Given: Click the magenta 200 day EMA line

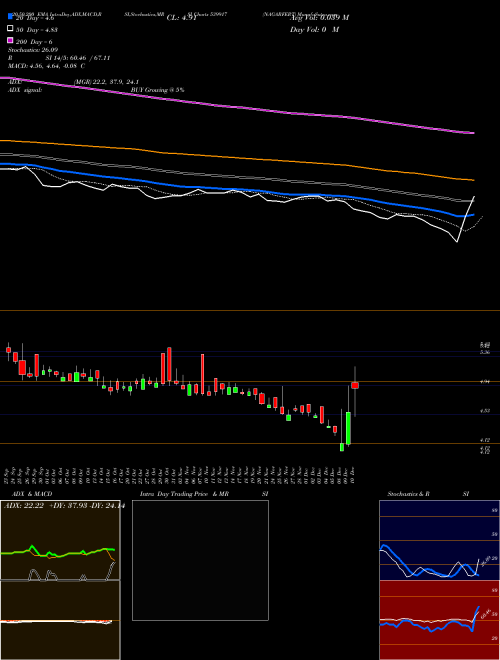Looking at the screenshot, I should tap(236, 106).
